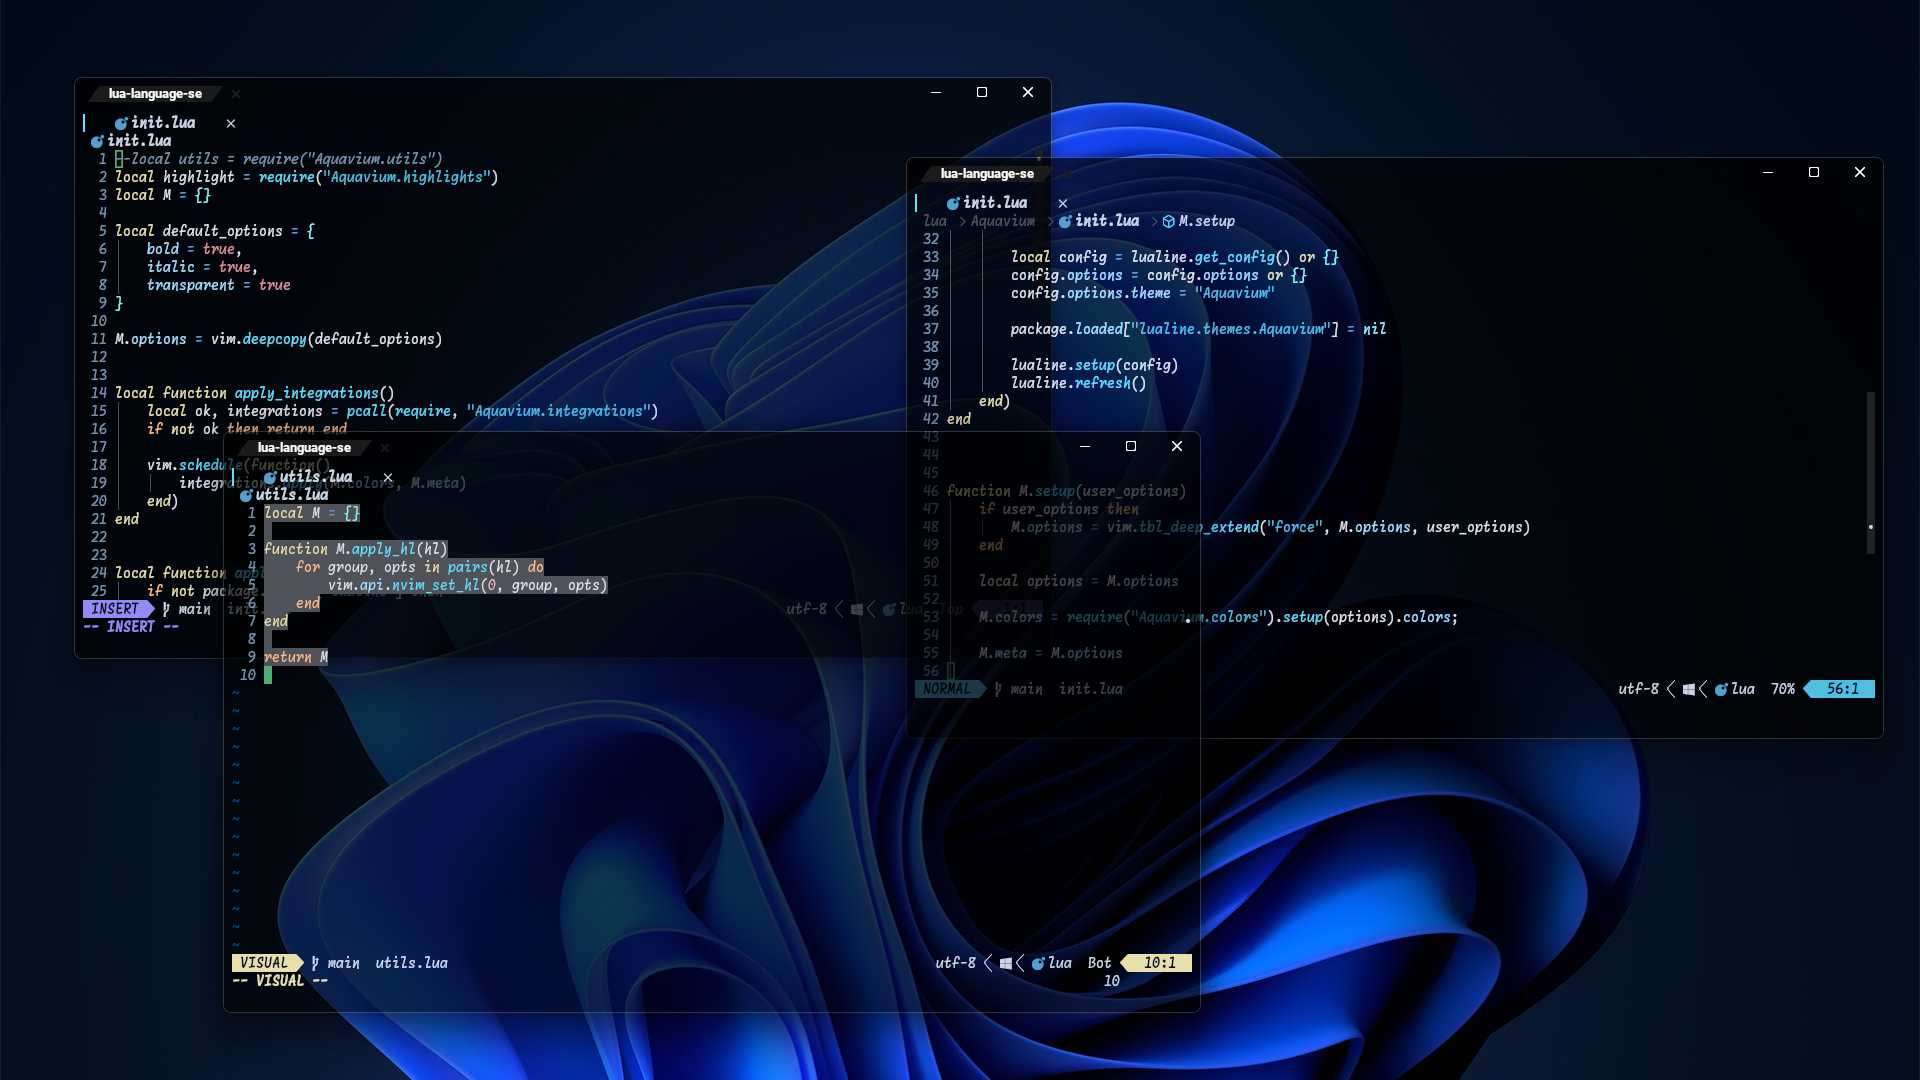This screenshot has width=1920, height=1080.
Task: Close the utils.lua buffer tab
Action: 388,477
